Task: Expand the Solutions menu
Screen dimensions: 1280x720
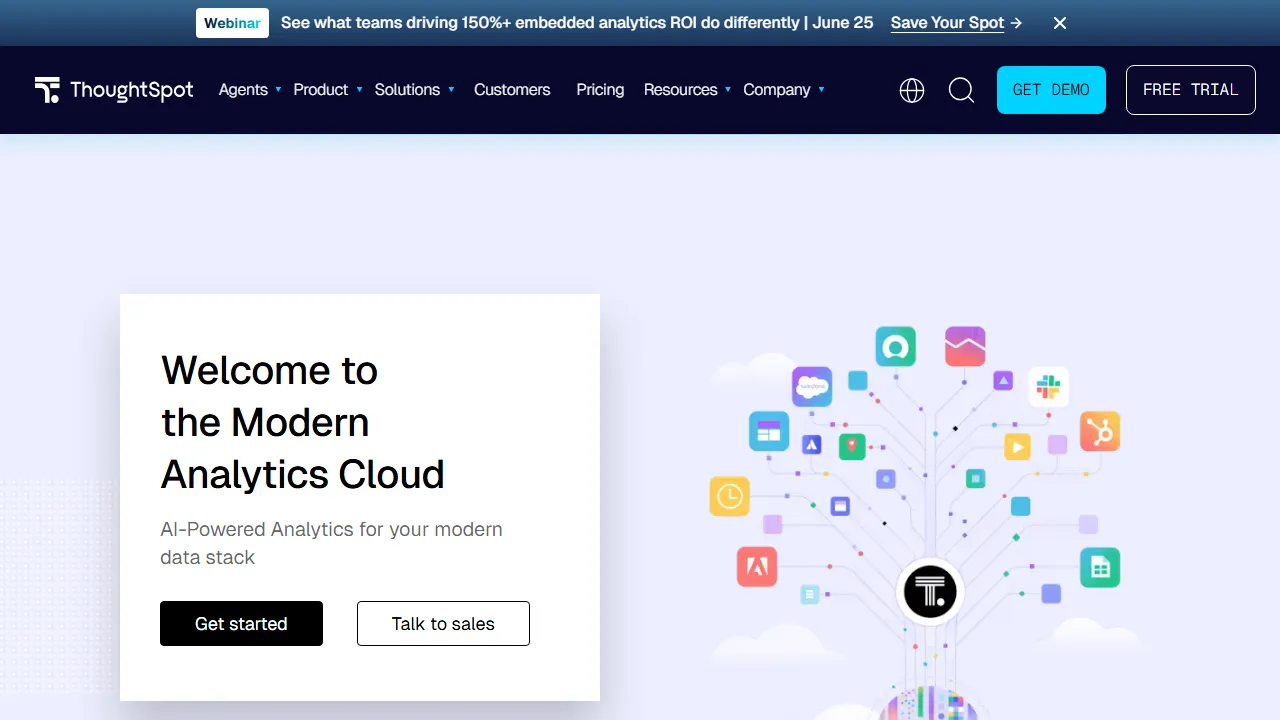Action: (x=415, y=90)
